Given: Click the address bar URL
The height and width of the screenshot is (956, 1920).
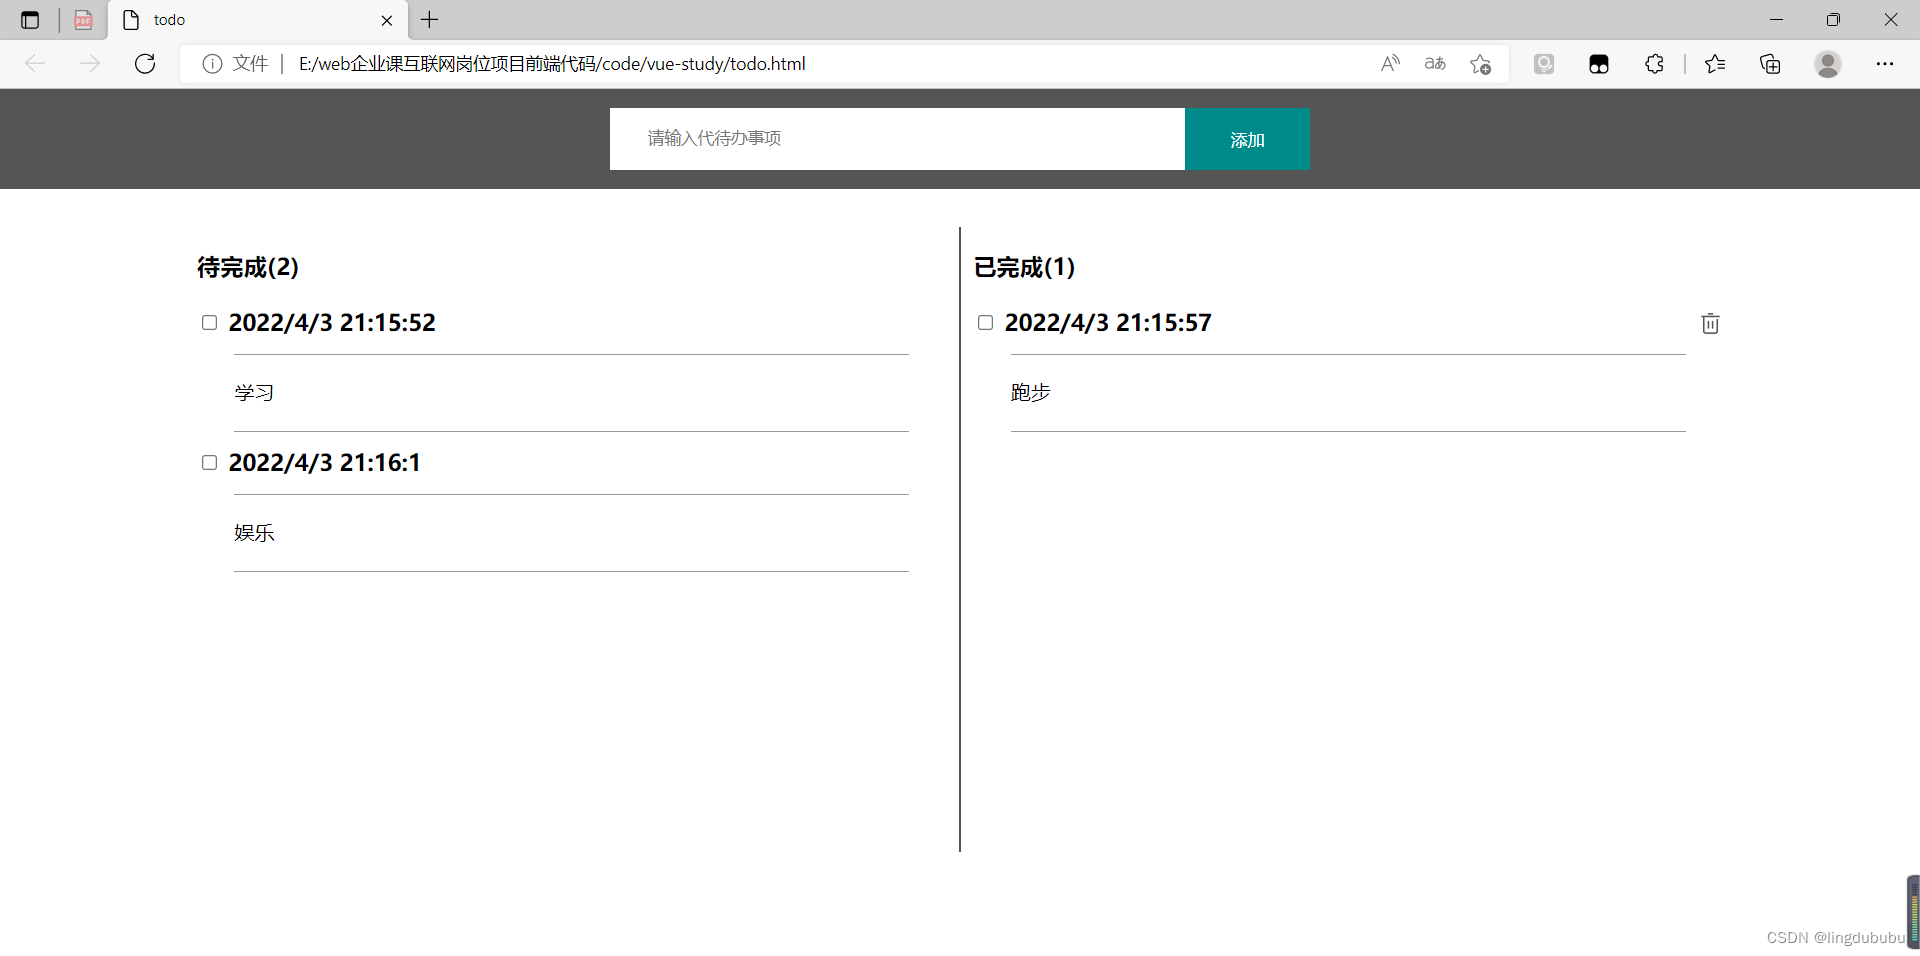Looking at the screenshot, I should pos(552,64).
